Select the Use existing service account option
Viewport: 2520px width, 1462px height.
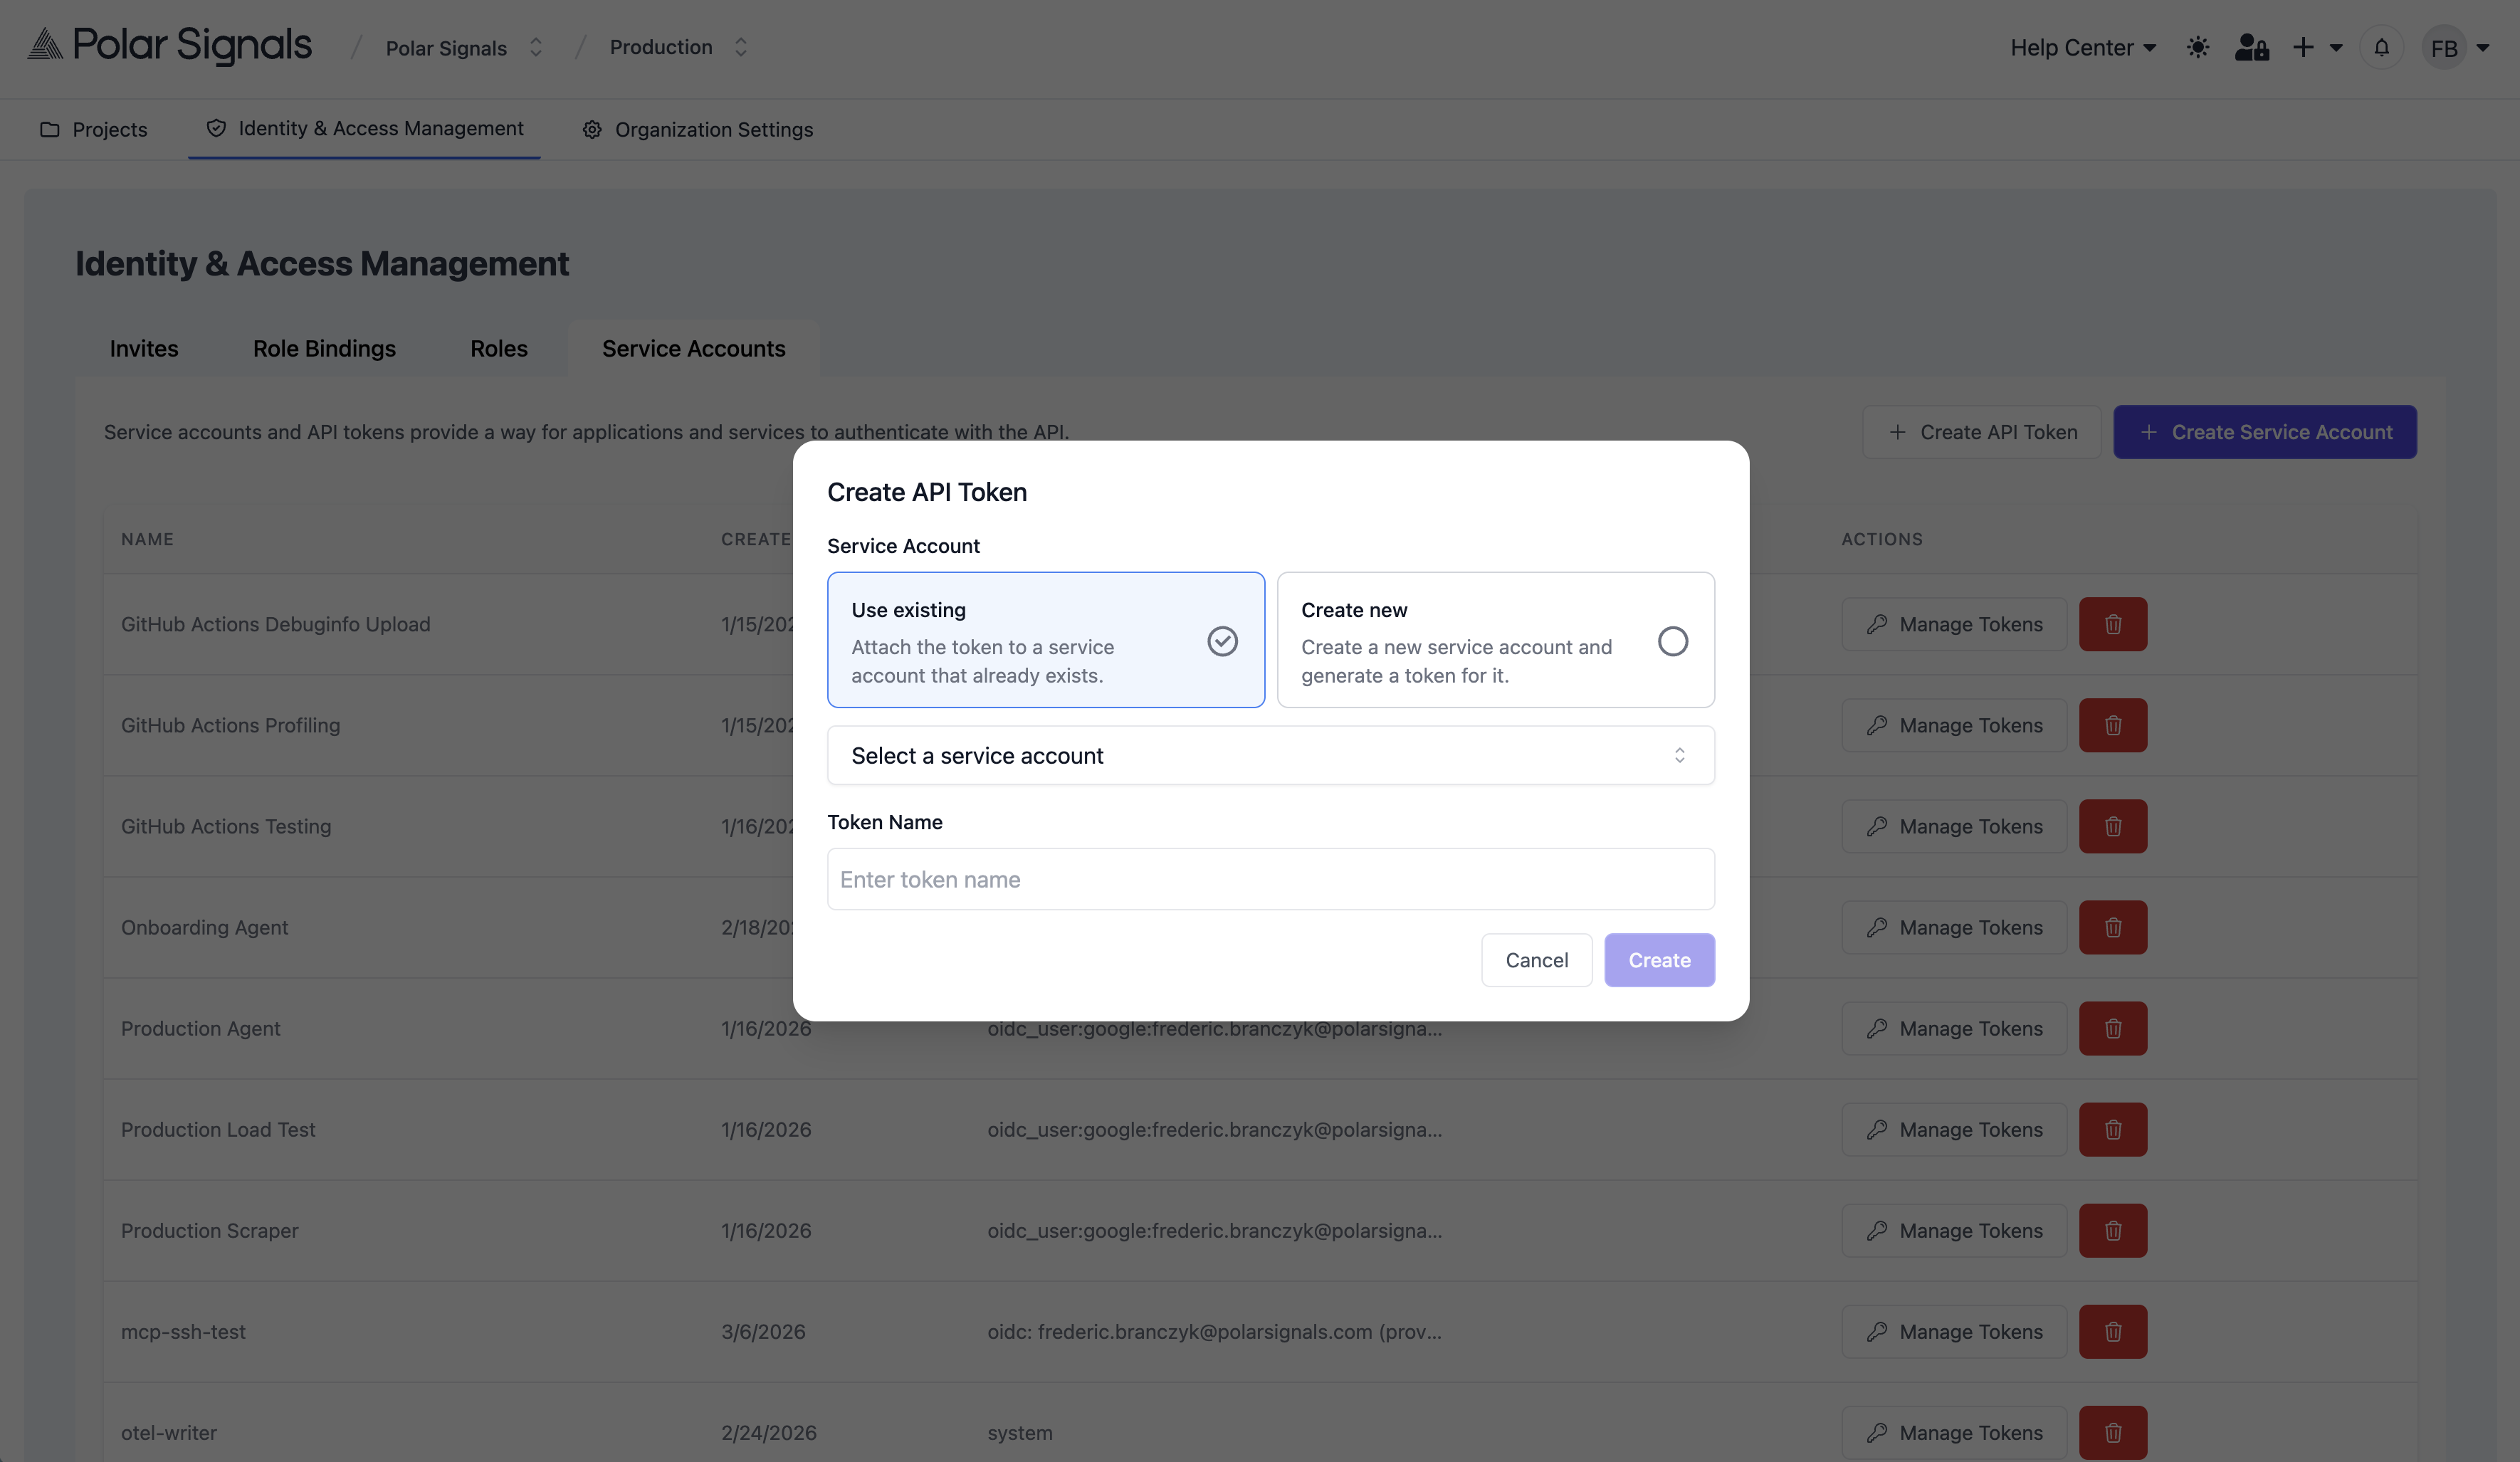[1046, 640]
